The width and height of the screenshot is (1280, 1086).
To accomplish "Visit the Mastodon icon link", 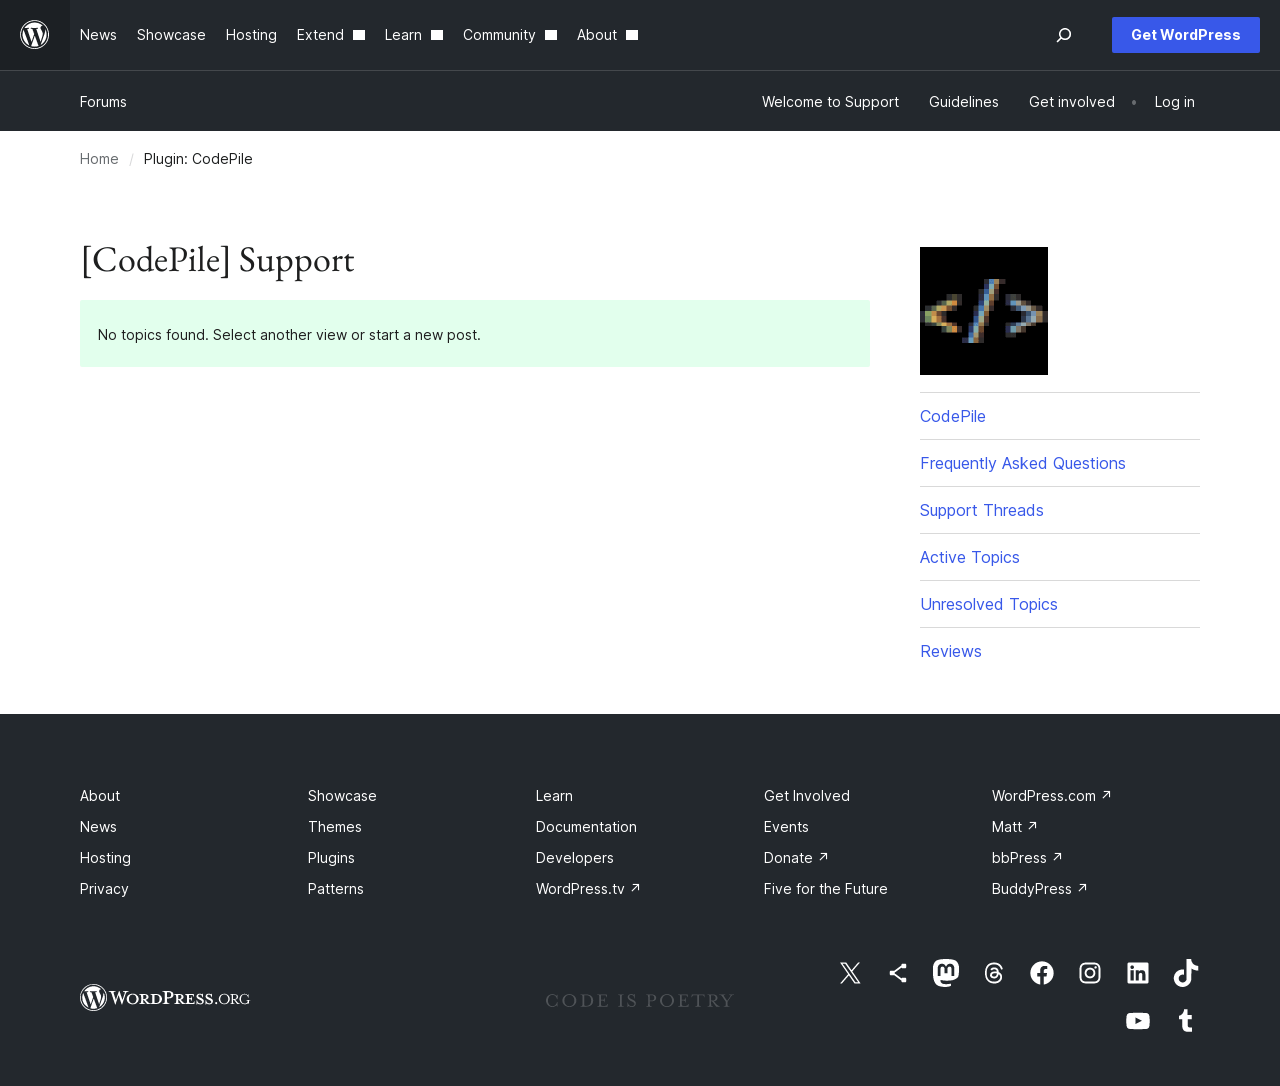I will [x=946, y=973].
